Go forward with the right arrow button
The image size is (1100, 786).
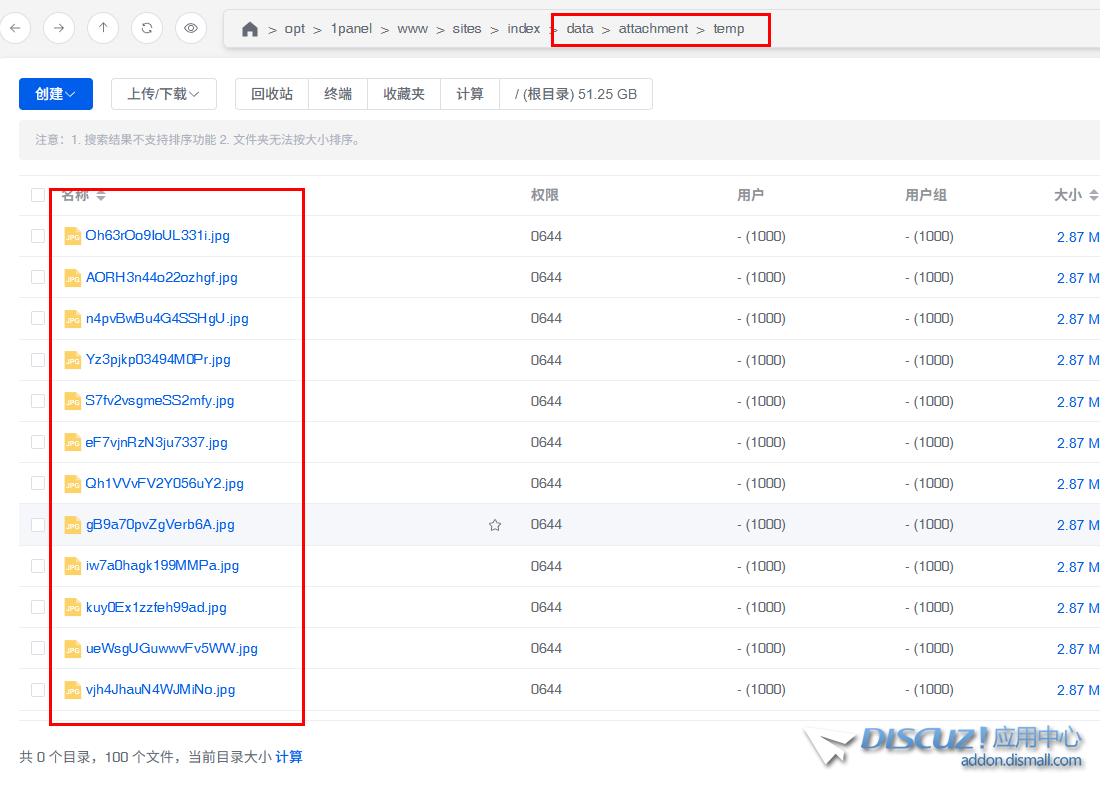coord(59,29)
